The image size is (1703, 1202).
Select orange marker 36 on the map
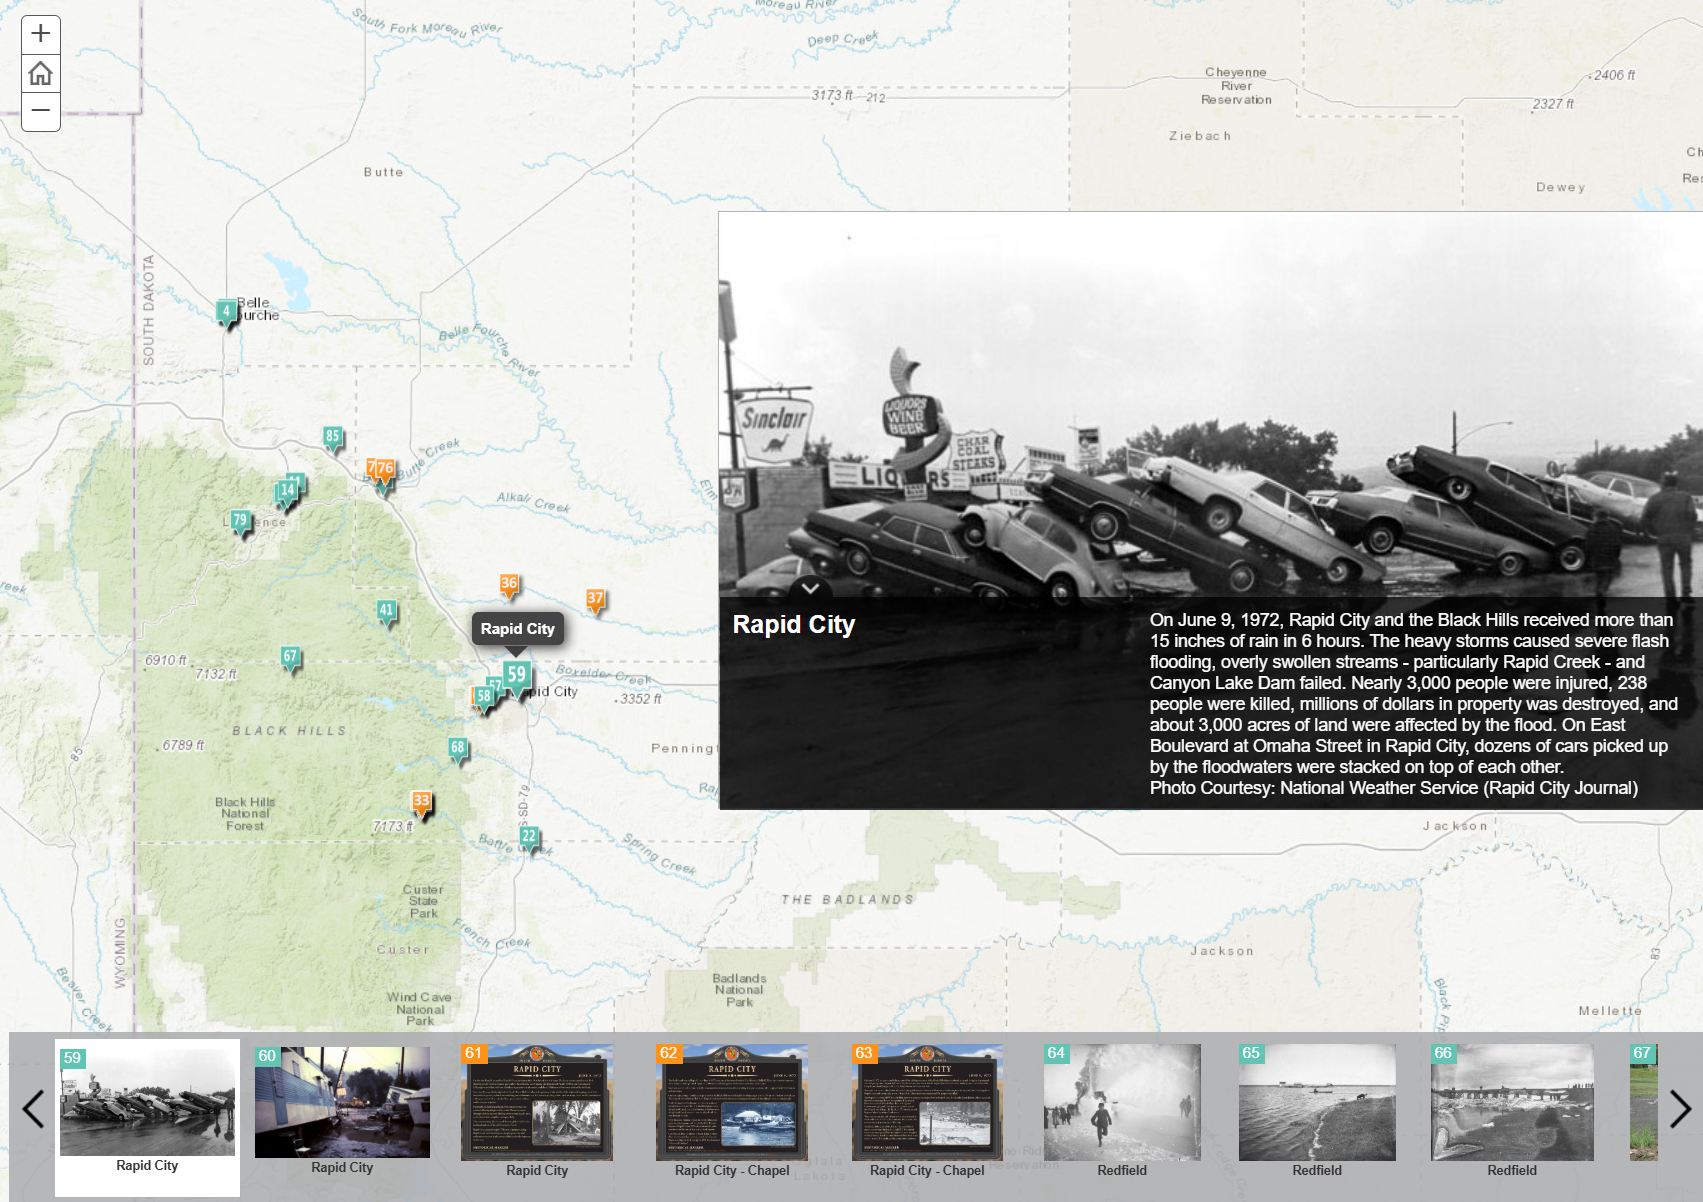point(508,581)
